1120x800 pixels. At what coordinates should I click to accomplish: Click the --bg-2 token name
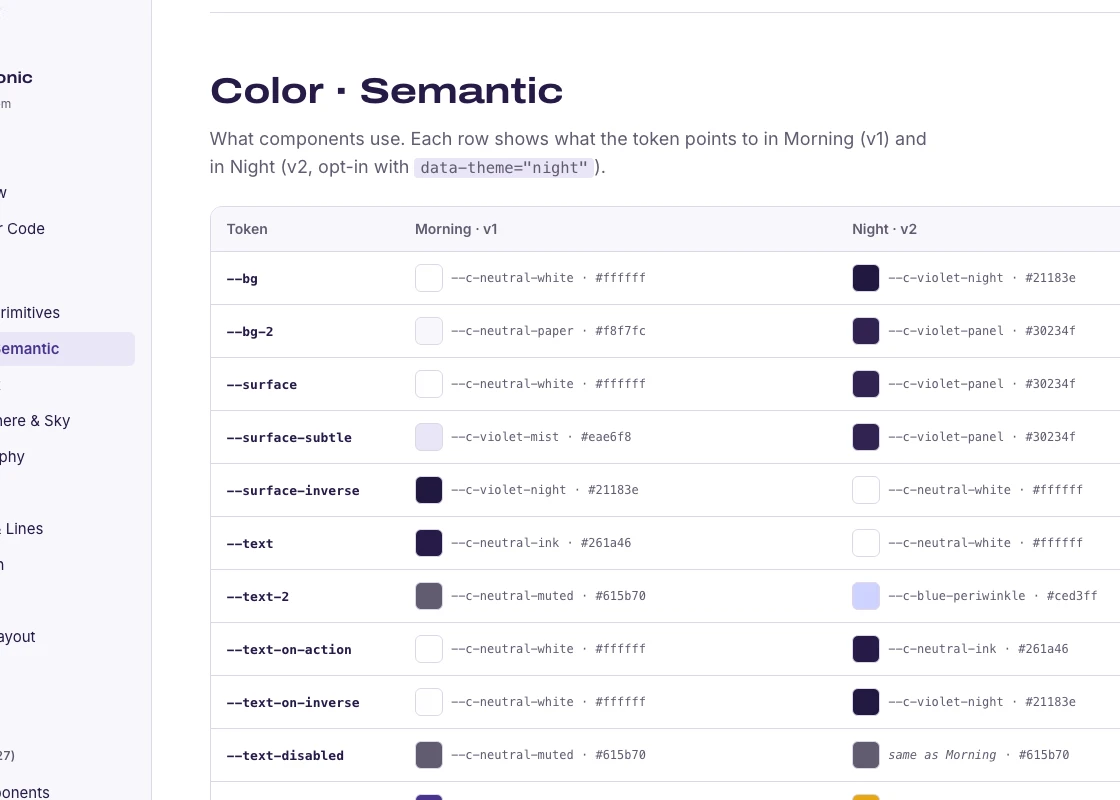pyautogui.click(x=250, y=331)
